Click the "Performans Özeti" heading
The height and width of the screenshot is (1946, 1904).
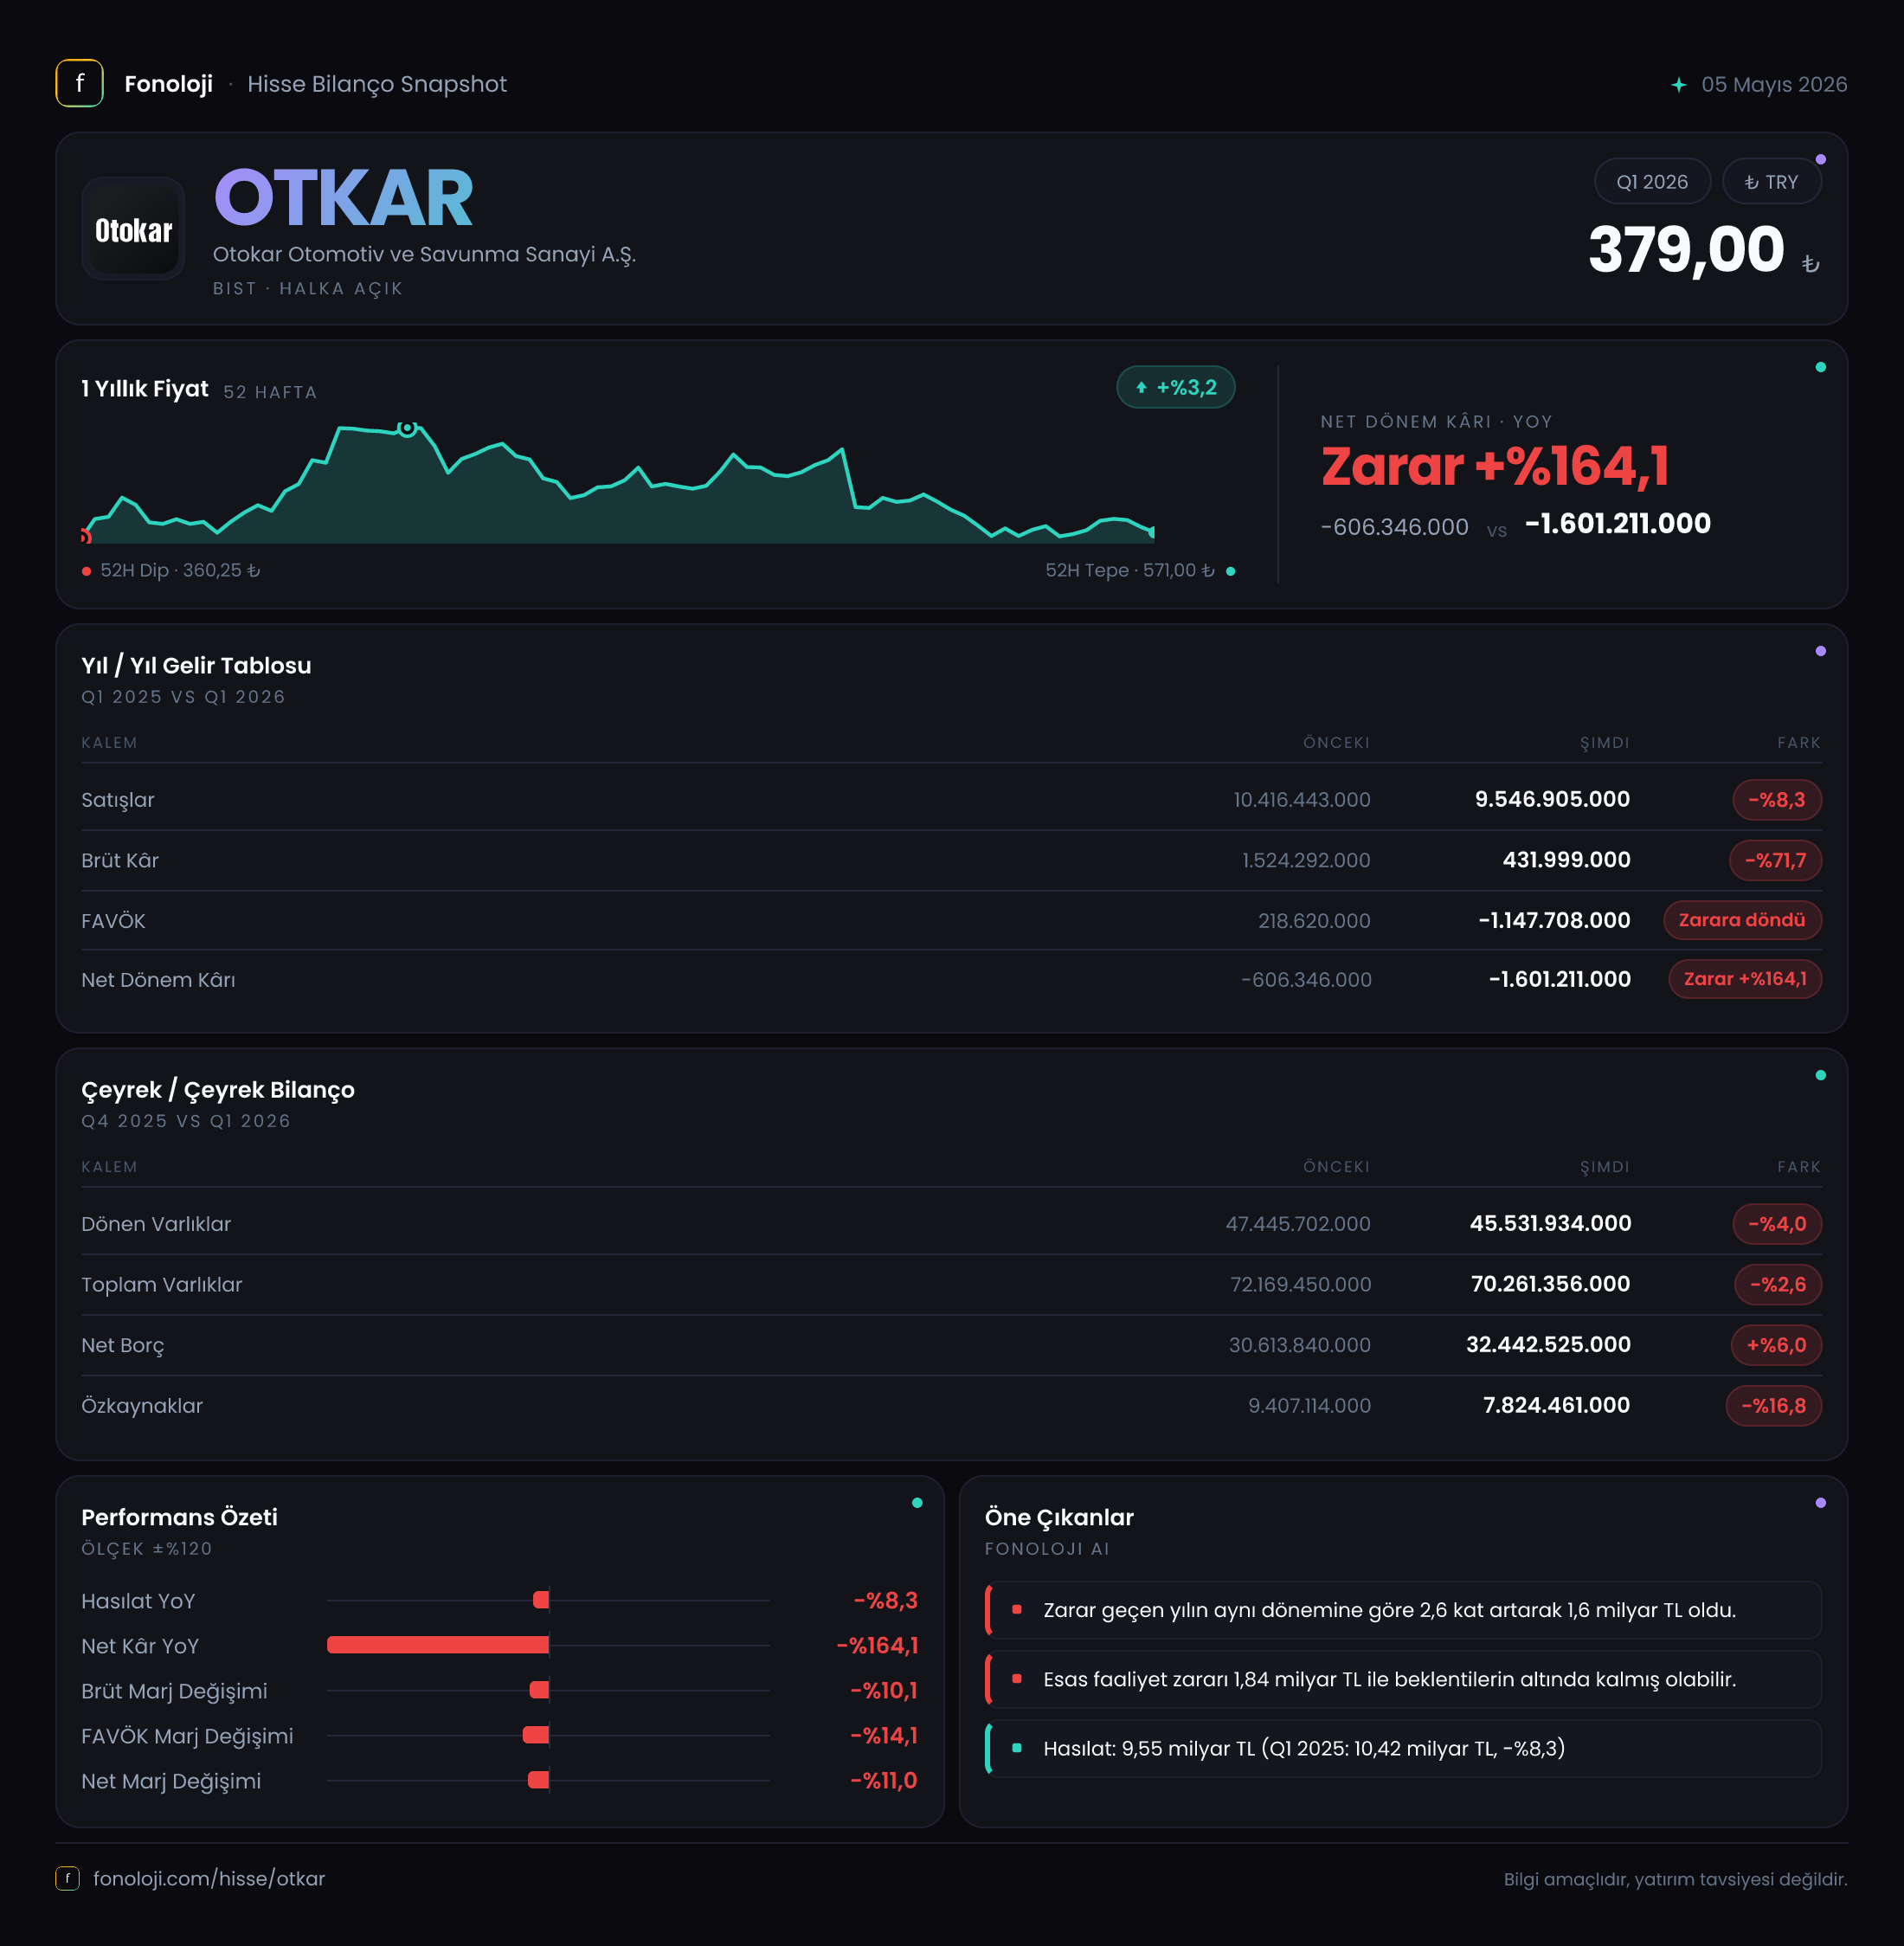click(x=179, y=1517)
